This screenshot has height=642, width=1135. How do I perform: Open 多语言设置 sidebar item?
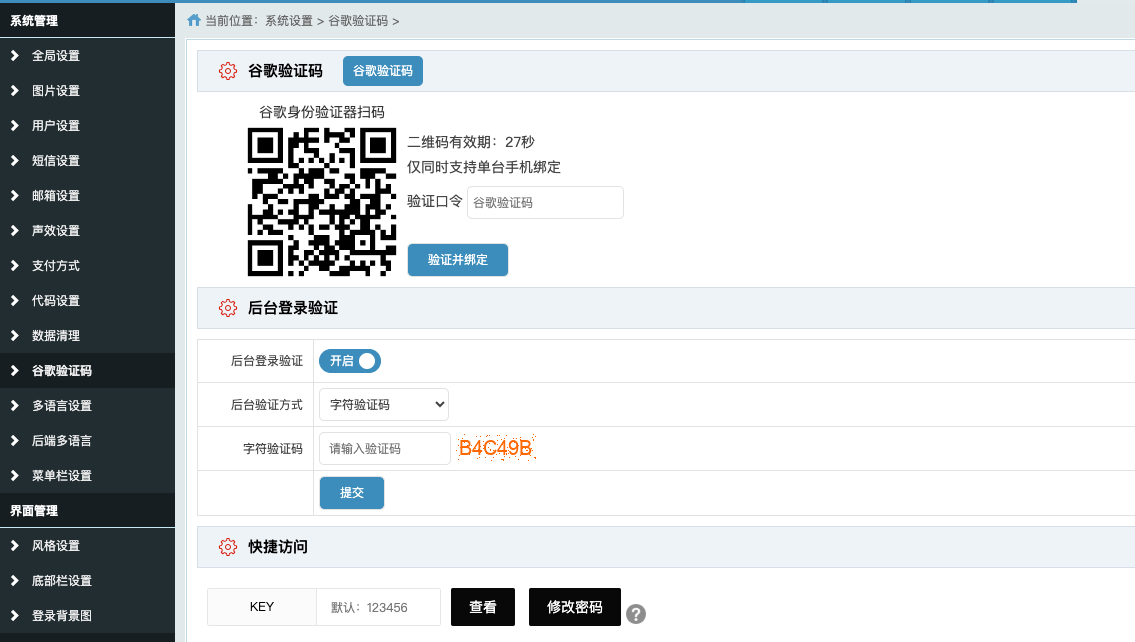point(88,405)
